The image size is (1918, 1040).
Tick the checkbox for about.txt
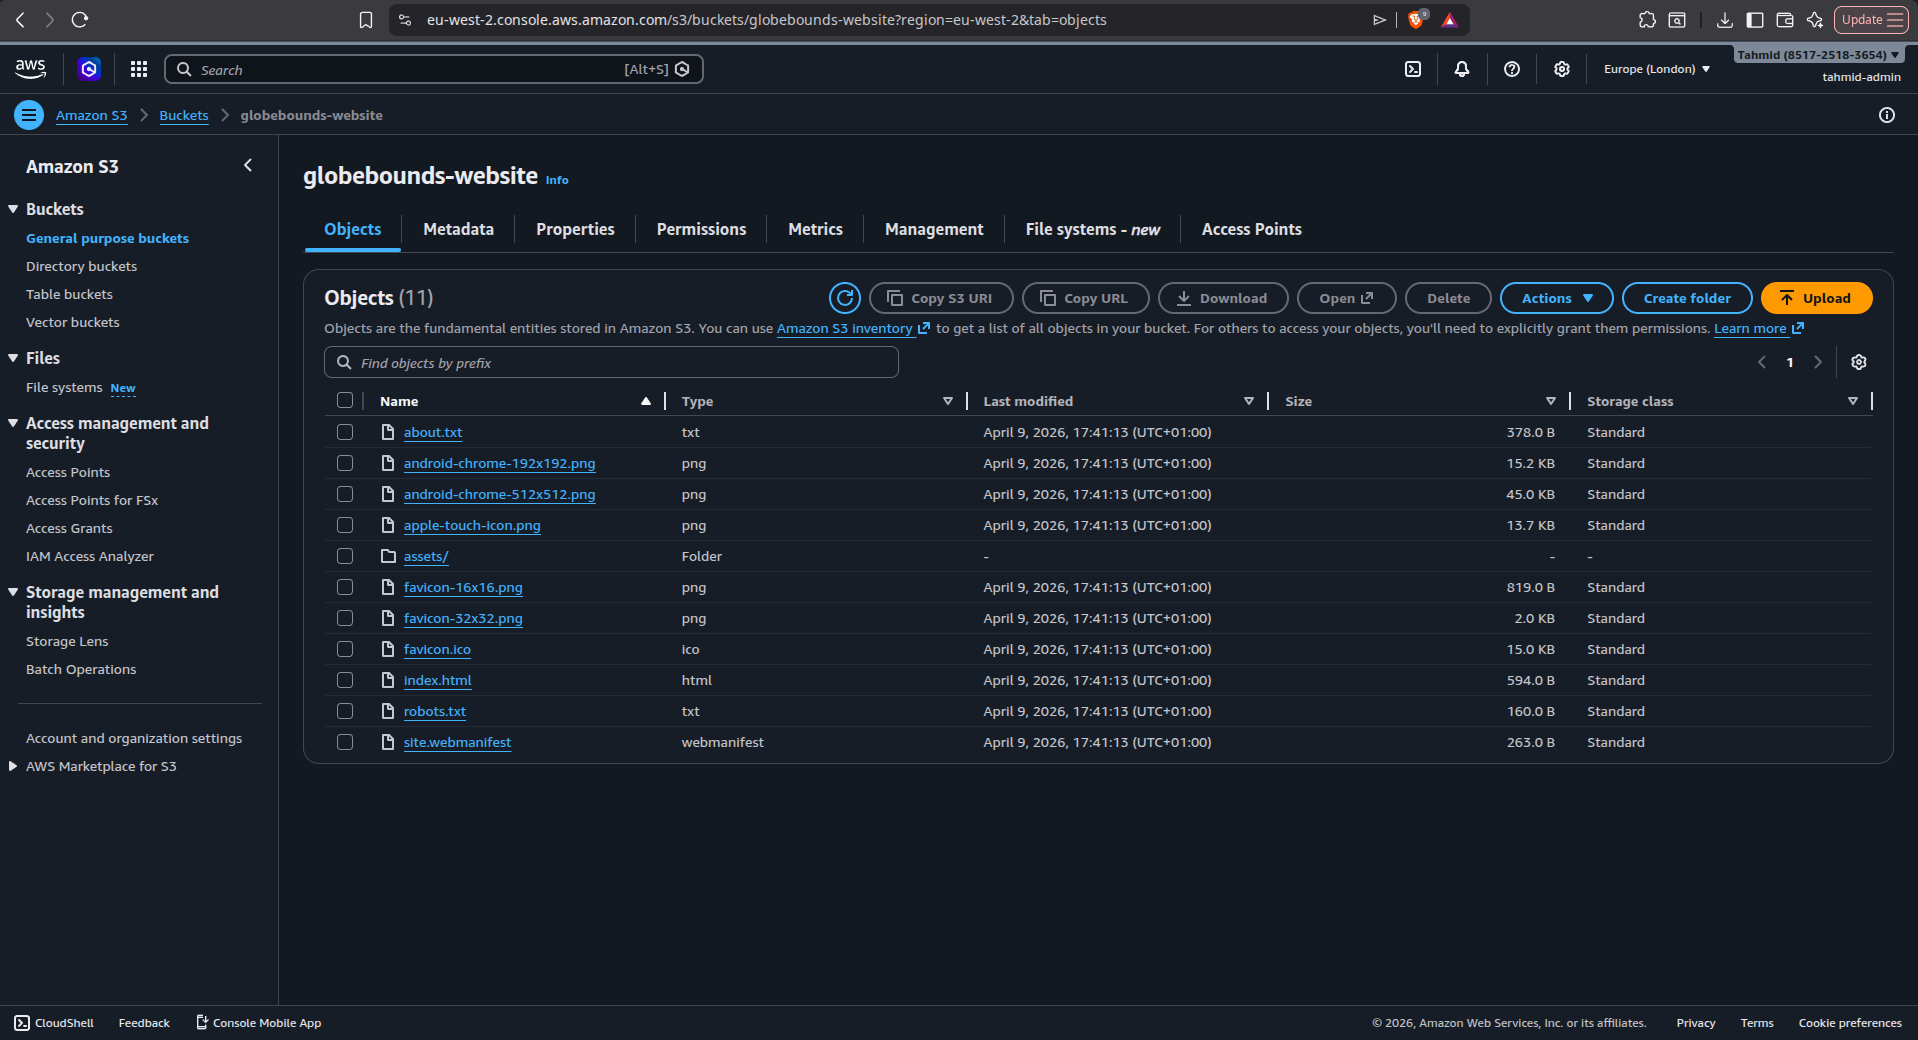point(345,432)
